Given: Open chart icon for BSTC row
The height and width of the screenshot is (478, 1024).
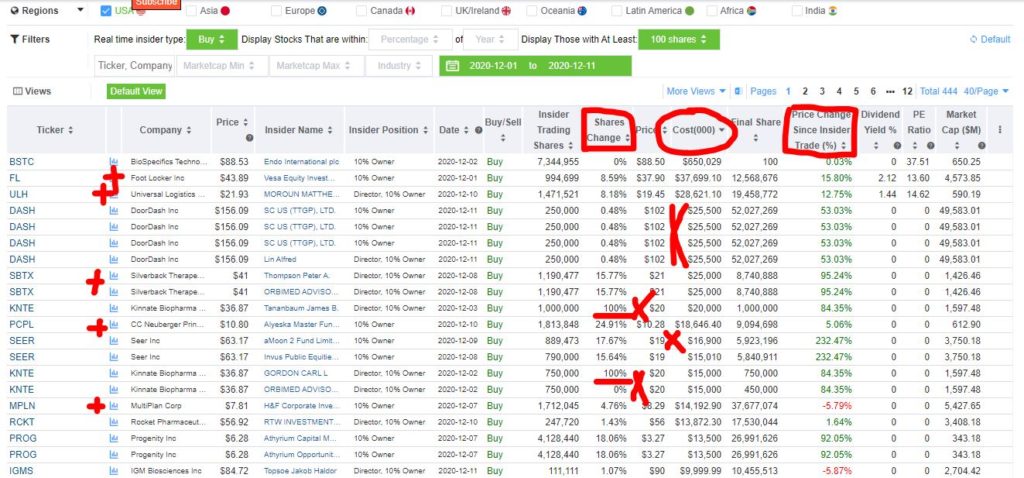Looking at the screenshot, I should pyautogui.click(x=114, y=161).
